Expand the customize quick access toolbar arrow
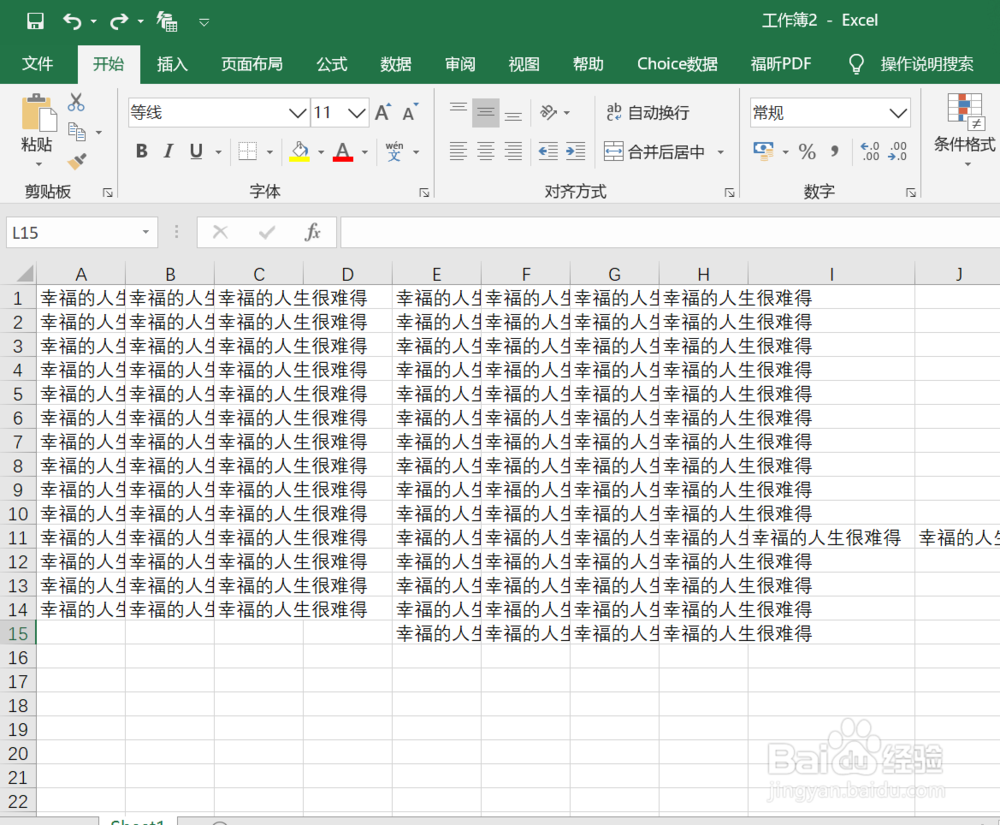The width and height of the screenshot is (1000, 825). pos(204,22)
